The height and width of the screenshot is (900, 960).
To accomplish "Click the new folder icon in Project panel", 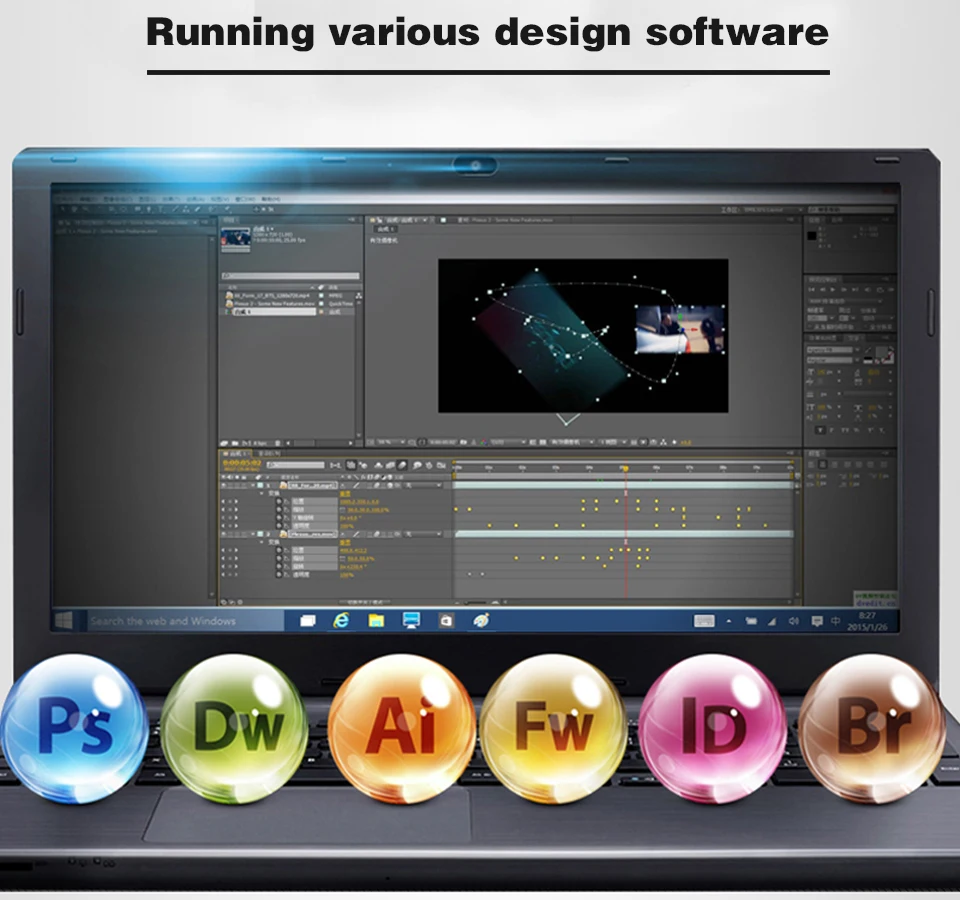I will [234, 443].
